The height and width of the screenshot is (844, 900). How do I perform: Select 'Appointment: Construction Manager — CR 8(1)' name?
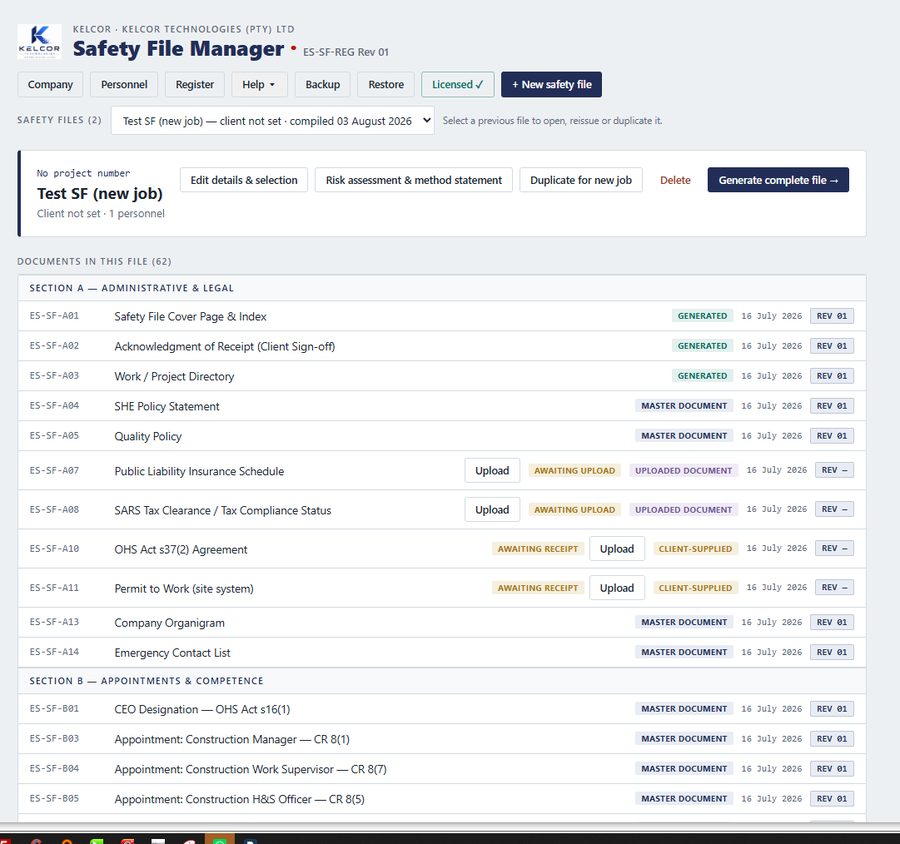[232, 739]
